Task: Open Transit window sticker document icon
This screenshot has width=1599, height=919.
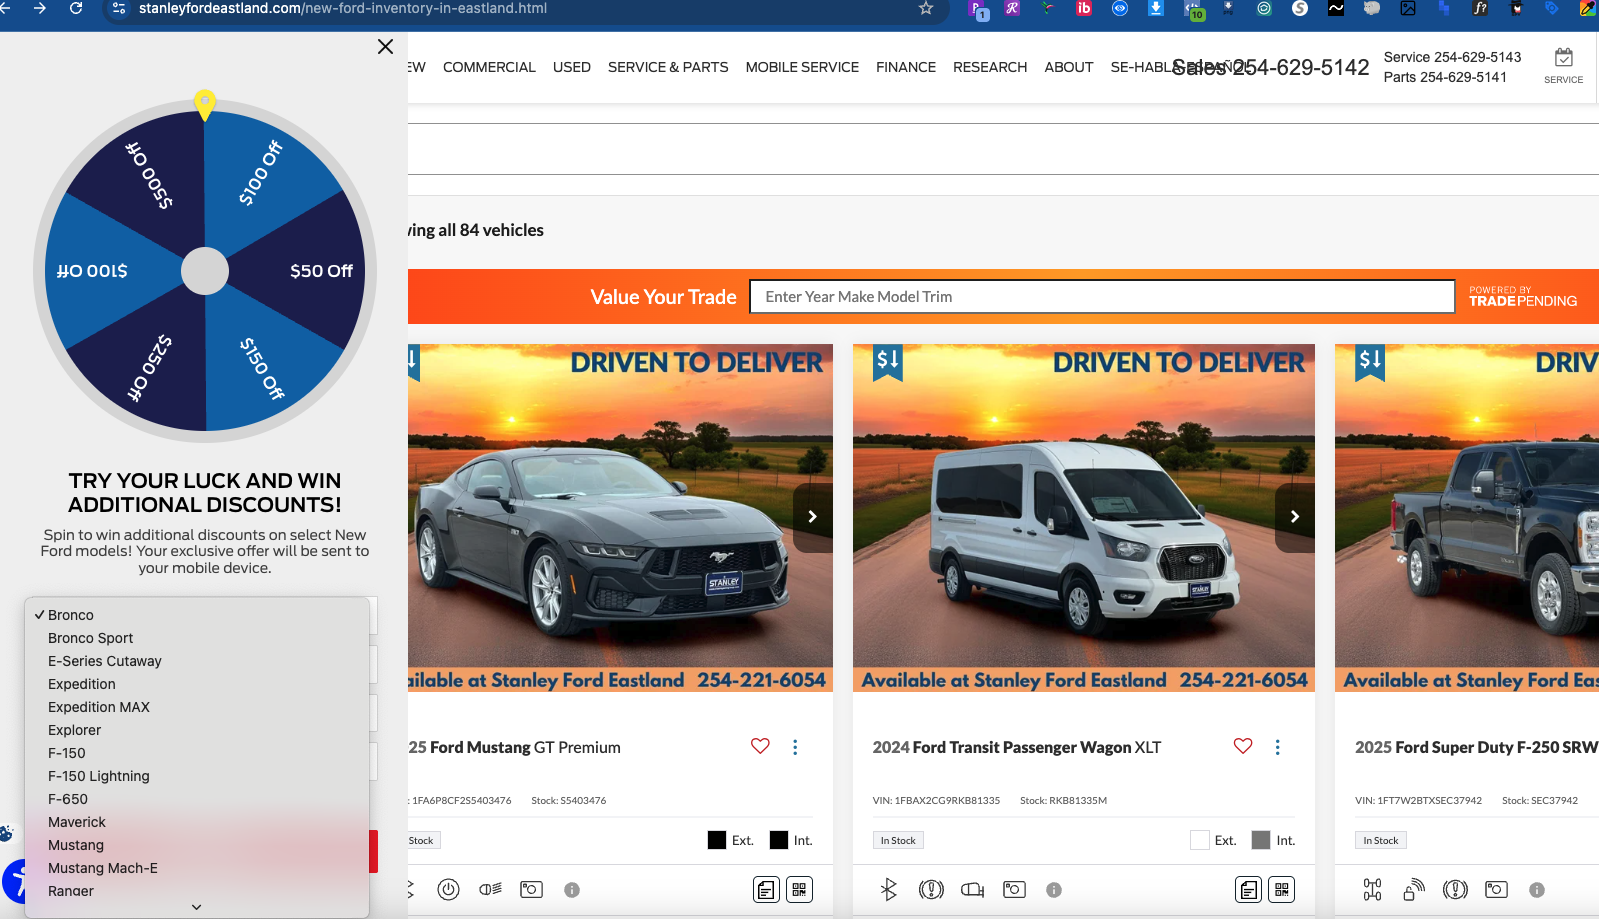Action: [x=1248, y=889]
